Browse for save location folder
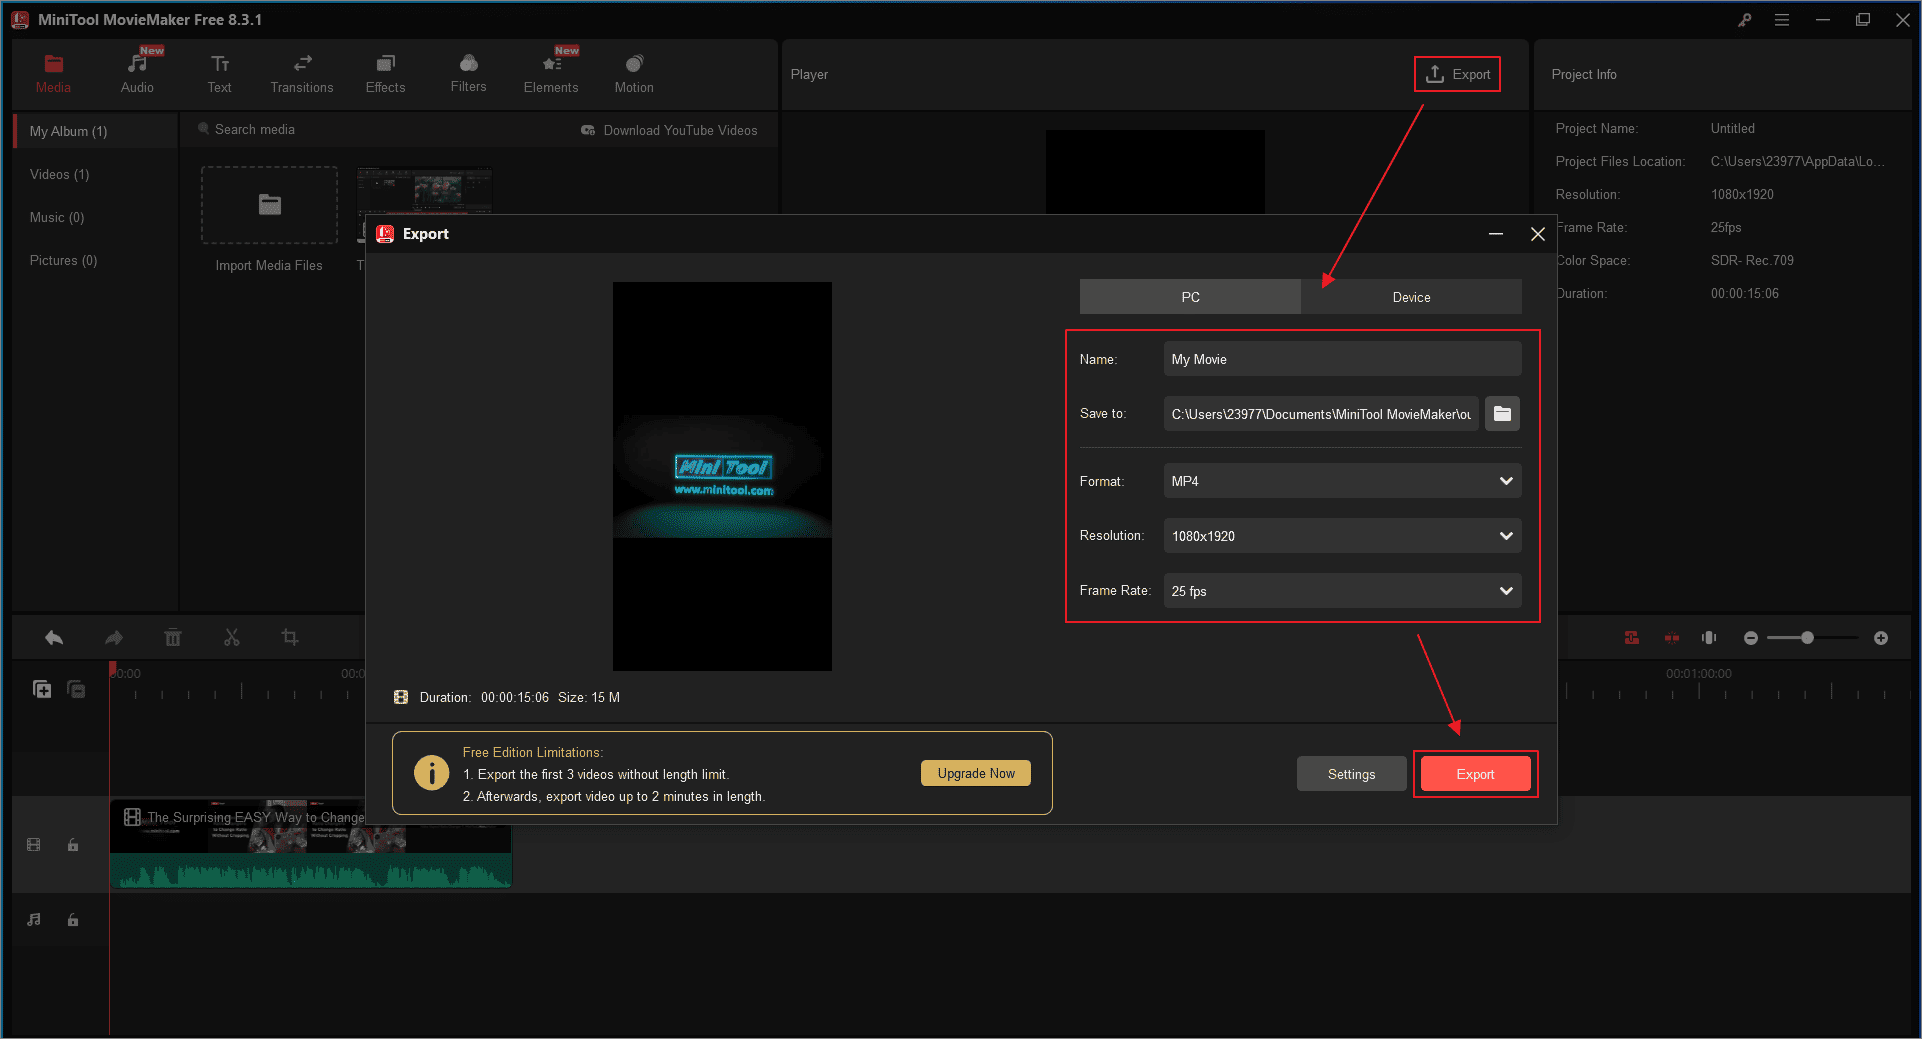Image resolution: width=1922 pixels, height=1039 pixels. pyautogui.click(x=1502, y=414)
